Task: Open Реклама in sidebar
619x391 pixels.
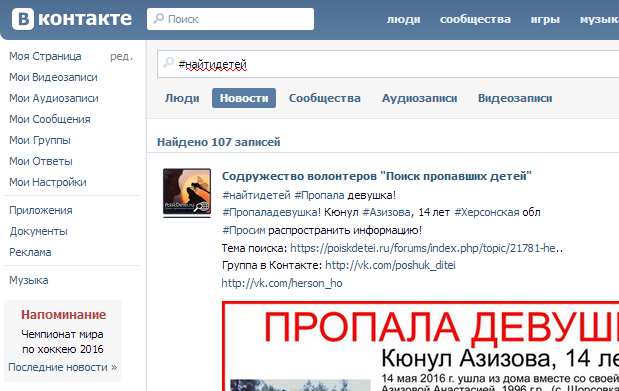Action: tap(30, 252)
